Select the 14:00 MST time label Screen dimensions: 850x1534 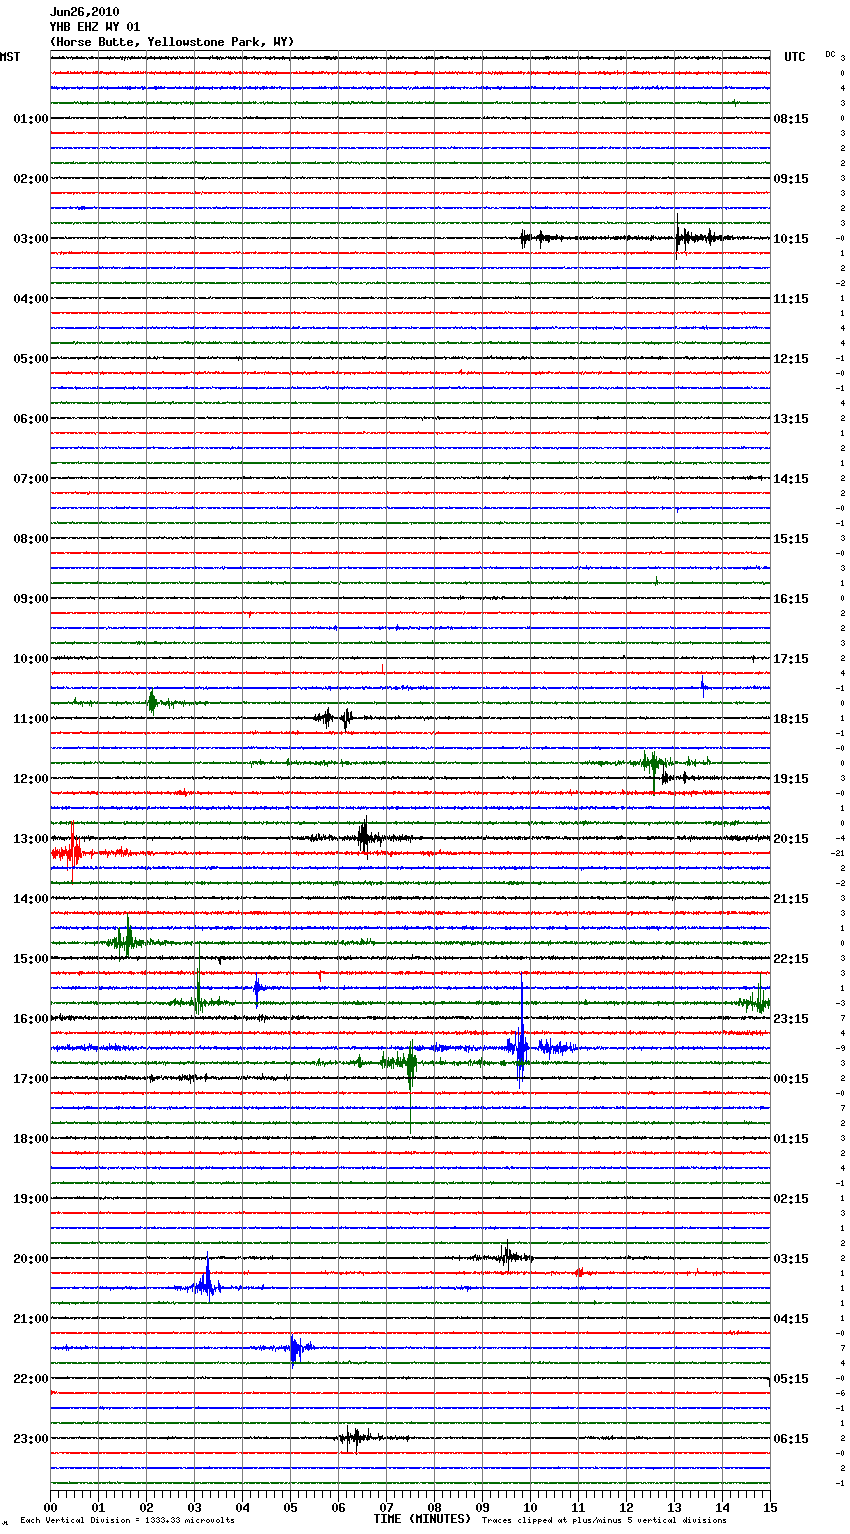[31, 899]
